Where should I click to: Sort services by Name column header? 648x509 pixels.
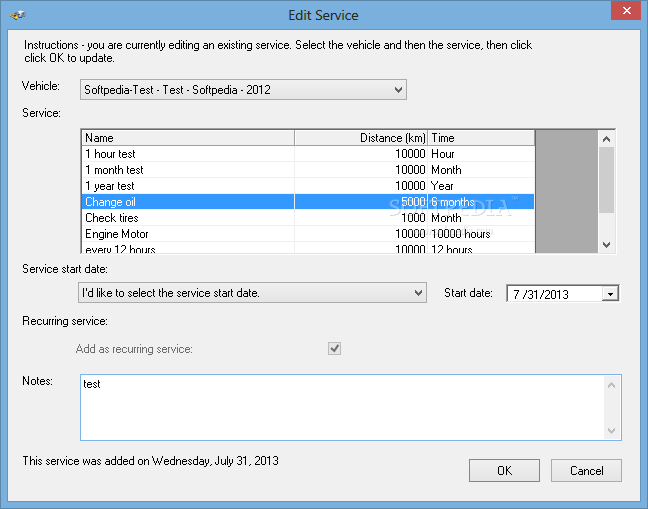click(188, 138)
